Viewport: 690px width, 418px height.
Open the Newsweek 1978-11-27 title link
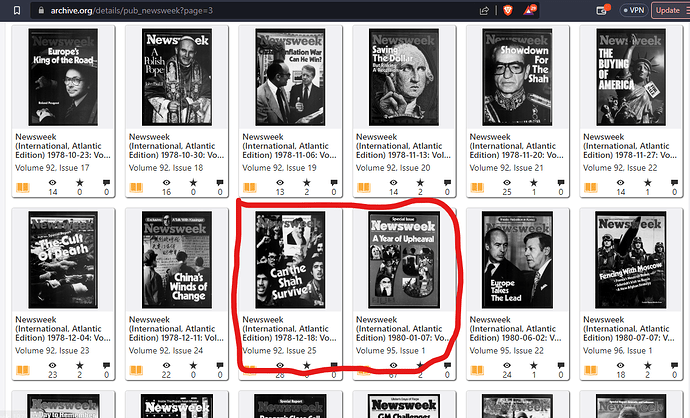coord(631,146)
